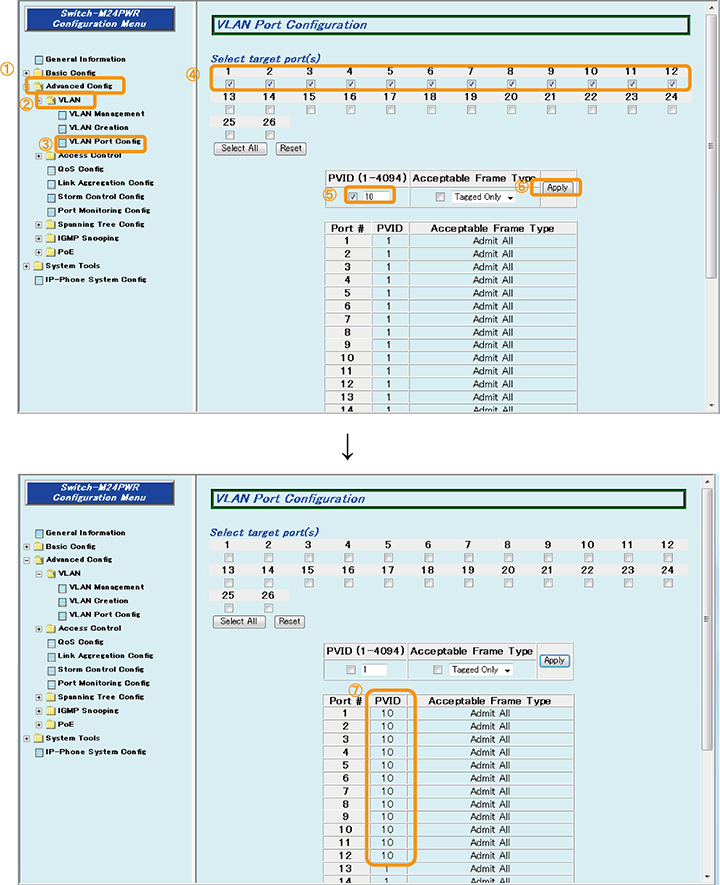This screenshot has width=720, height=885.
Task: Click IGMP Snooping folder icon in lower menu
Action: coord(50,711)
